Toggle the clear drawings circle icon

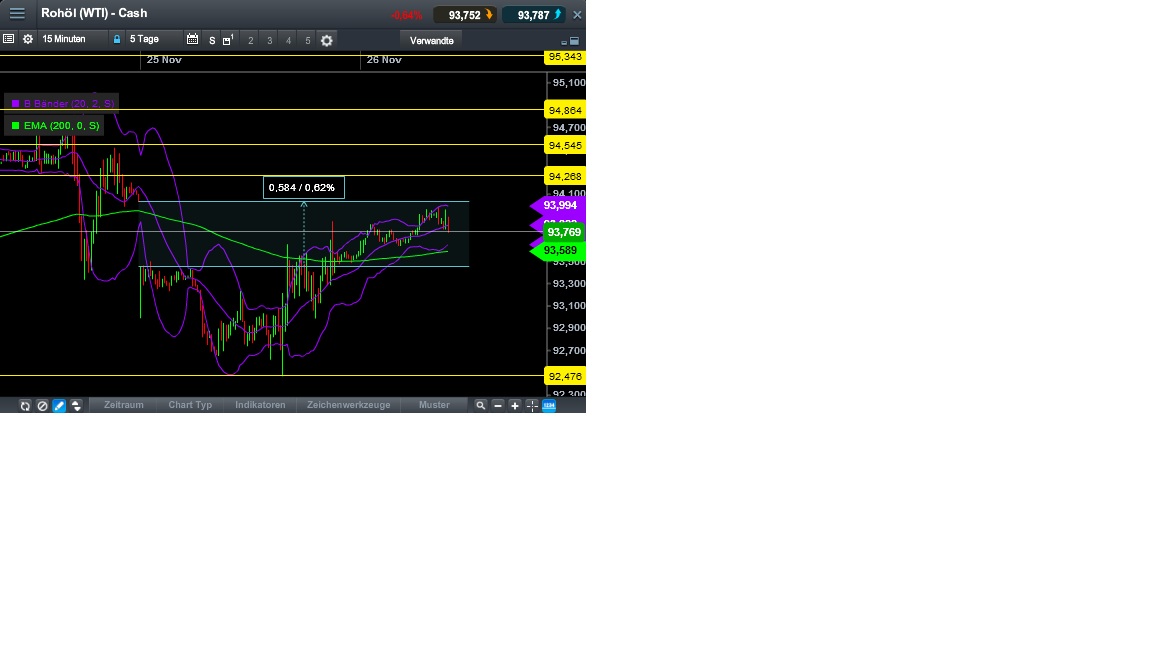coord(42,405)
